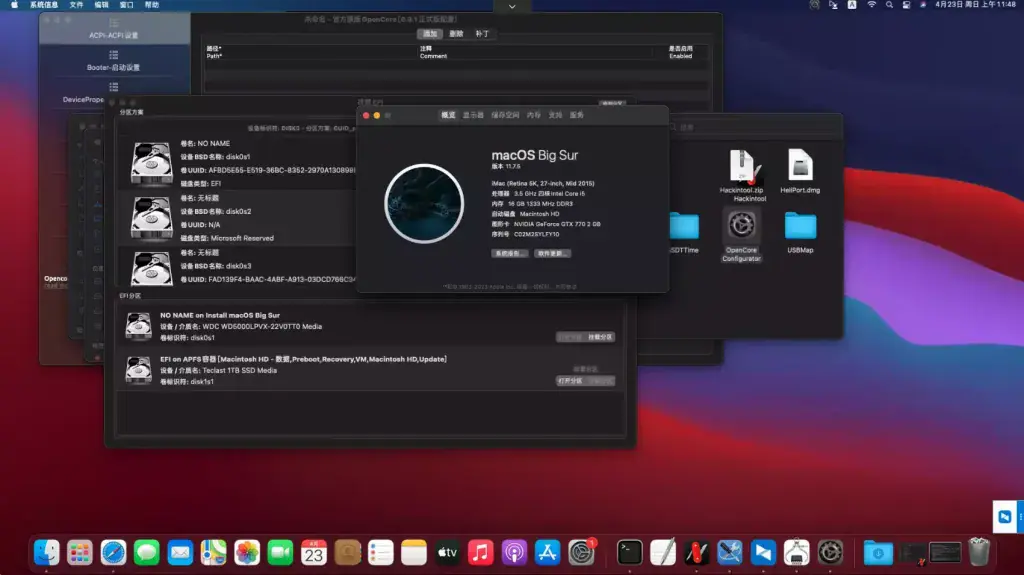
Task: Select Booter settings in OpenCore sidebar
Action: [114, 61]
